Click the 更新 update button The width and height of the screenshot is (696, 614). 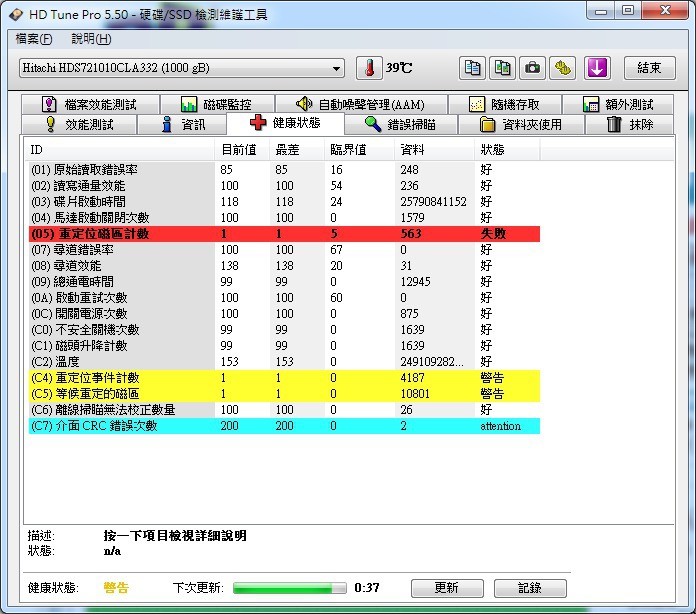pos(447,588)
